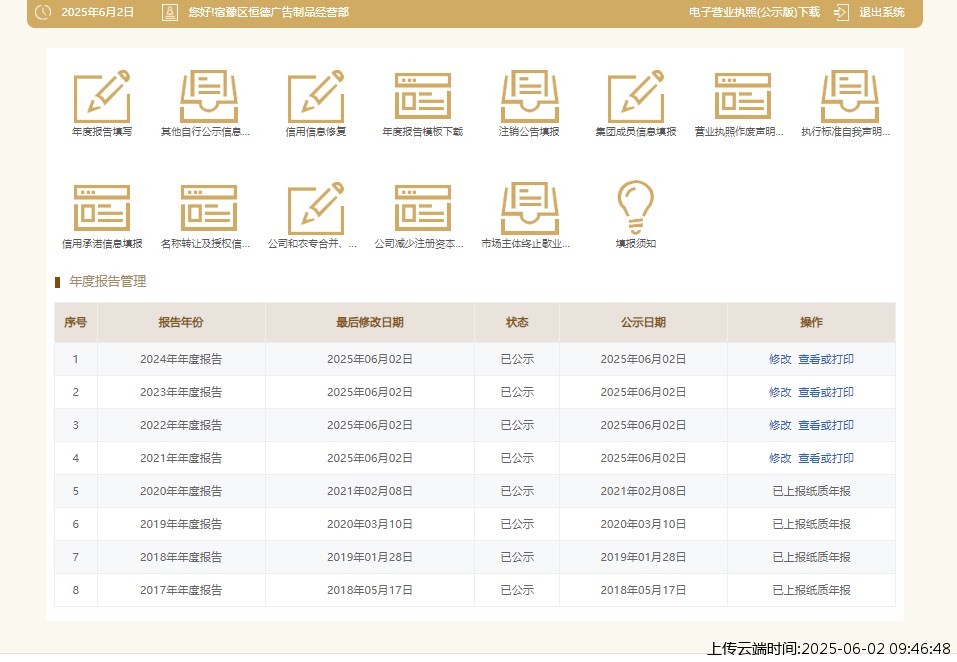Click the exit arrow icon in header
957x662 pixels.
coord(842,12)
